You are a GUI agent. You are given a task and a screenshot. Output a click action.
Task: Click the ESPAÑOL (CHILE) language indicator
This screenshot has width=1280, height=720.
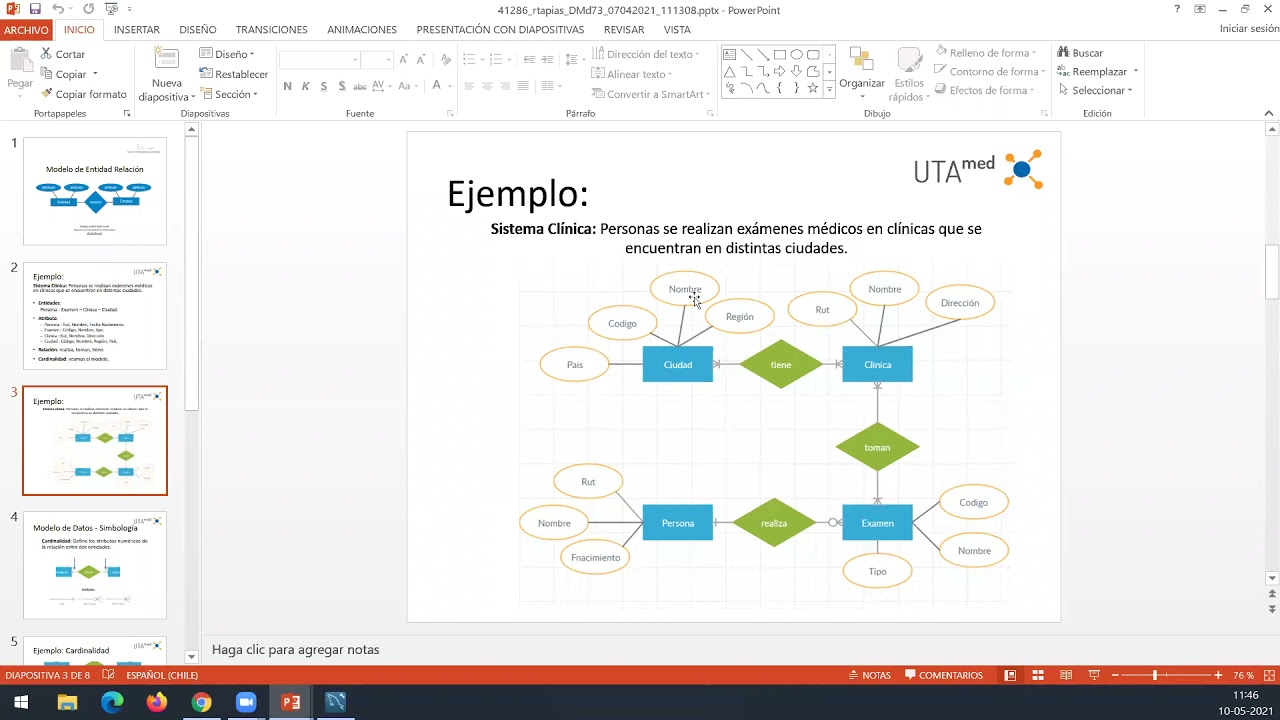162,675
